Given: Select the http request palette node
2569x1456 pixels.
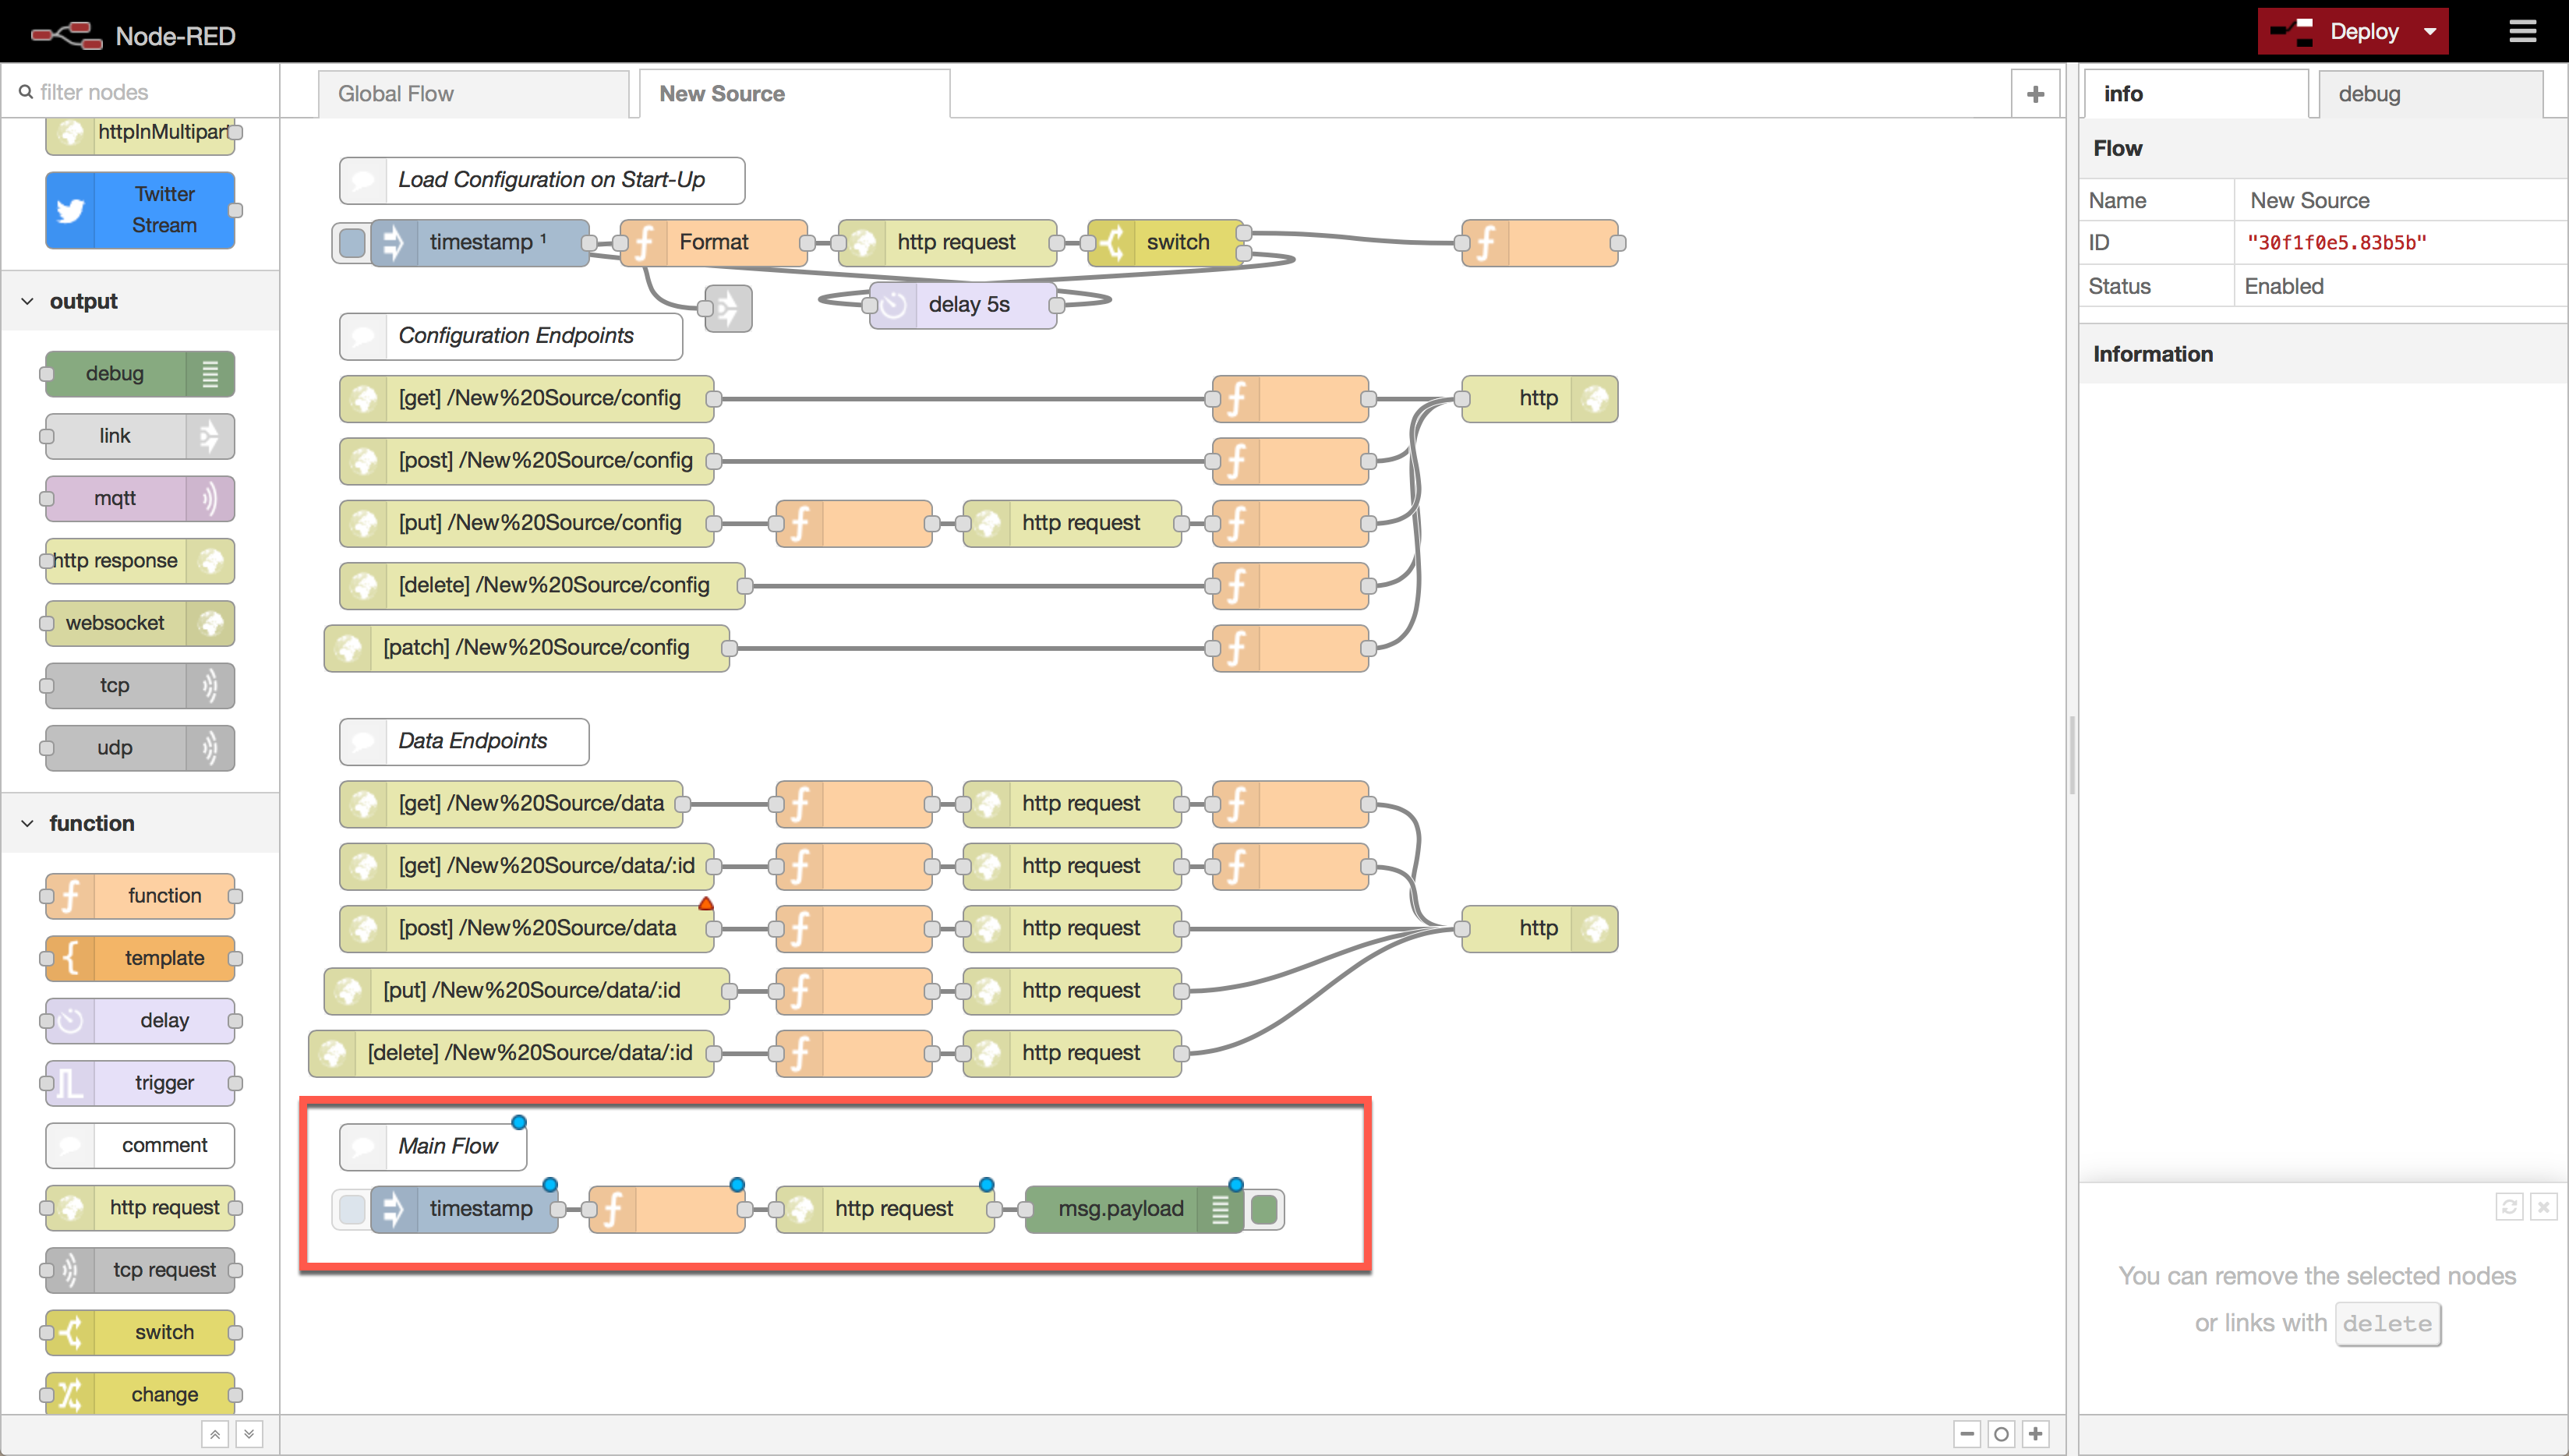Looking at the screenshot, I should click(140, 1208).
